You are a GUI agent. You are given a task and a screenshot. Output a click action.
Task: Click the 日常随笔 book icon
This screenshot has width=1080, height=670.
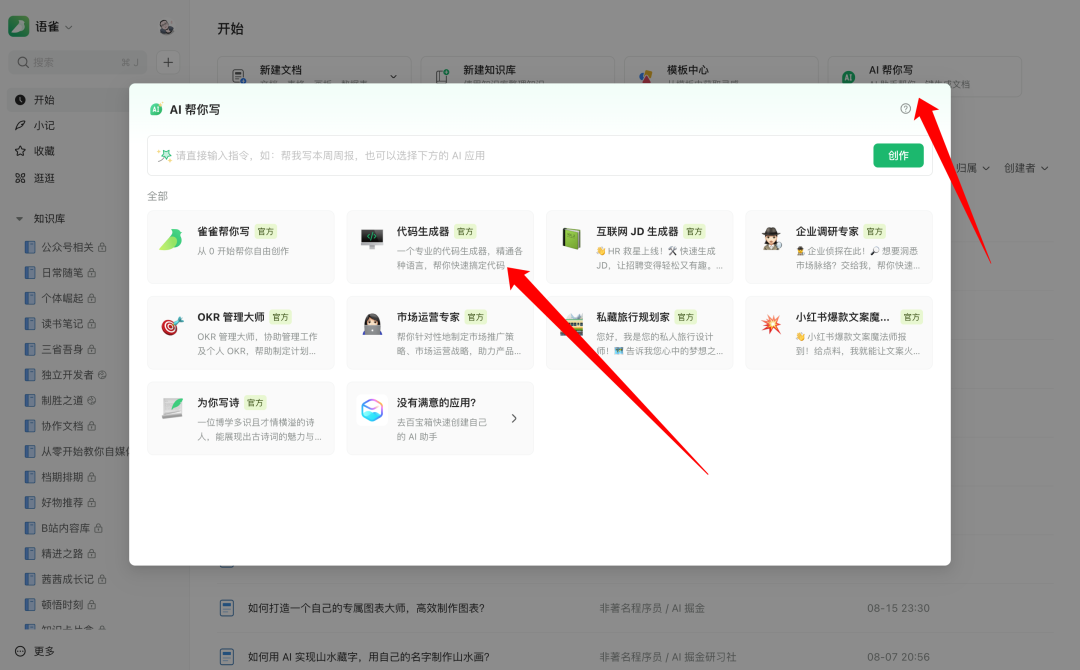coord(30,273)
